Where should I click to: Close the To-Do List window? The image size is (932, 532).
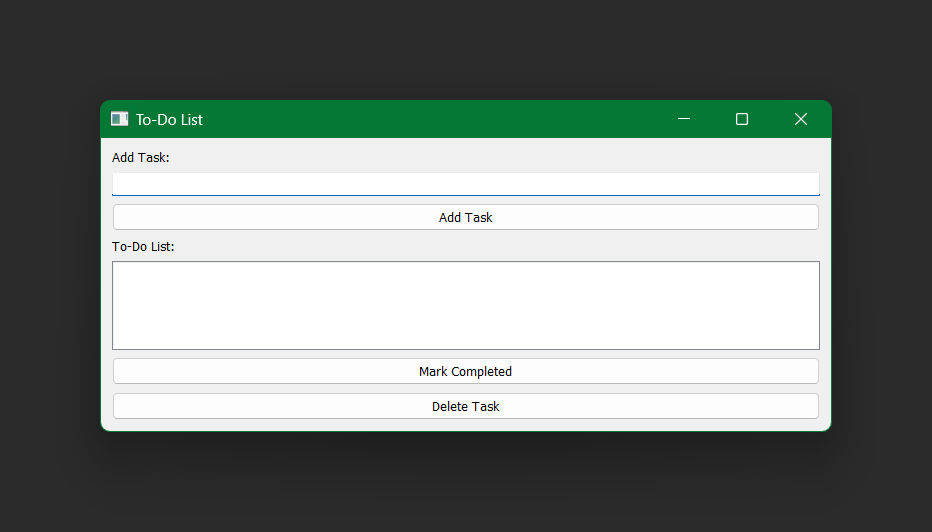click(801, 119)
